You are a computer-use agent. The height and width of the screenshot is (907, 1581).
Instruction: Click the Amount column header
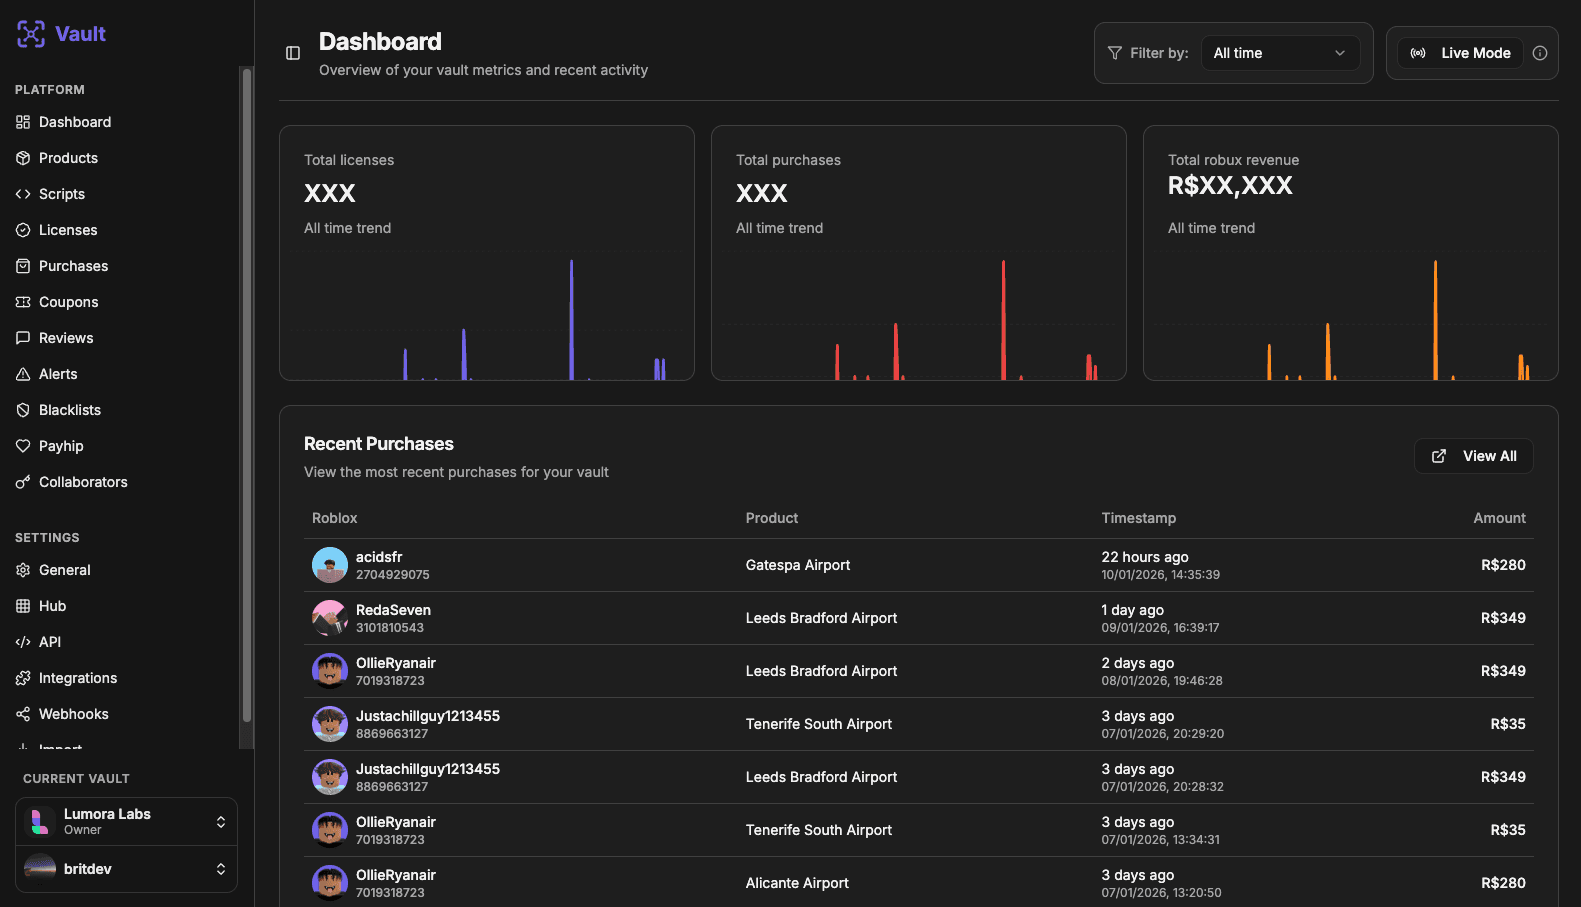pos(1499,518)
